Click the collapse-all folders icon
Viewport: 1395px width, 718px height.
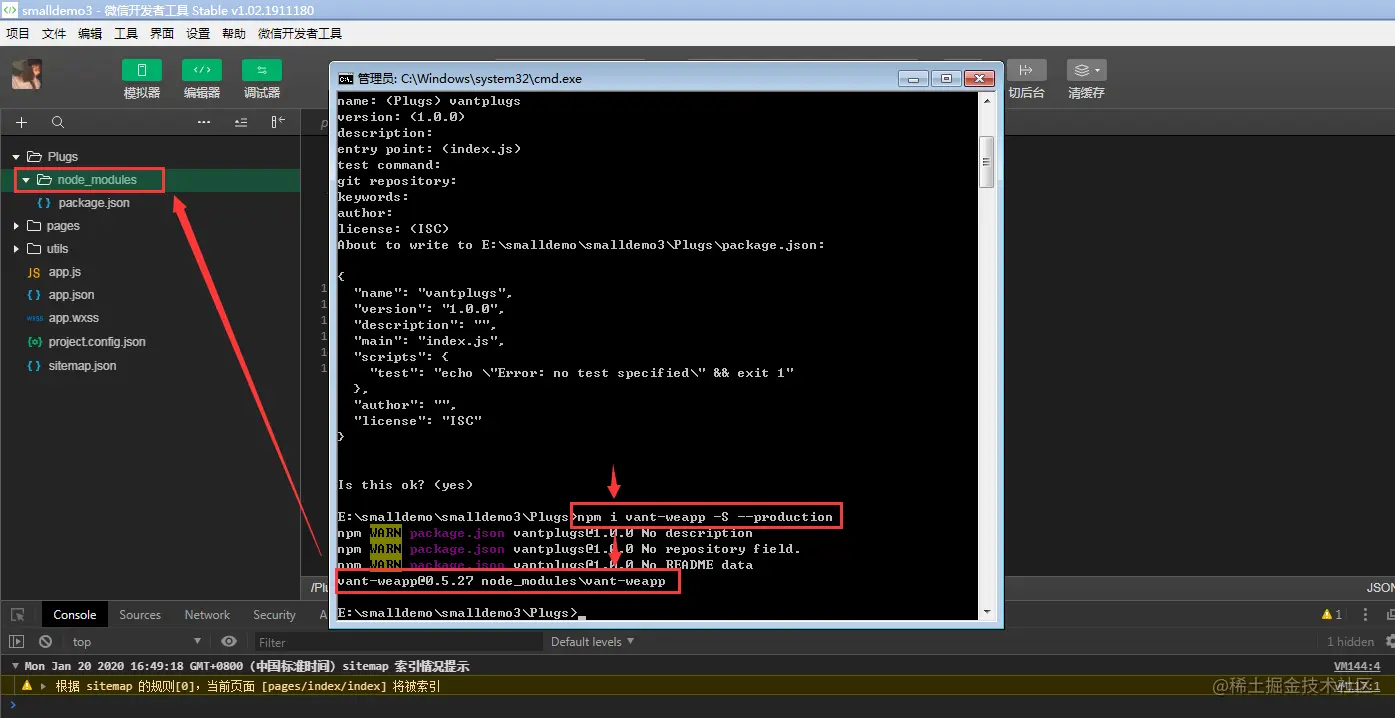(241, 122)
